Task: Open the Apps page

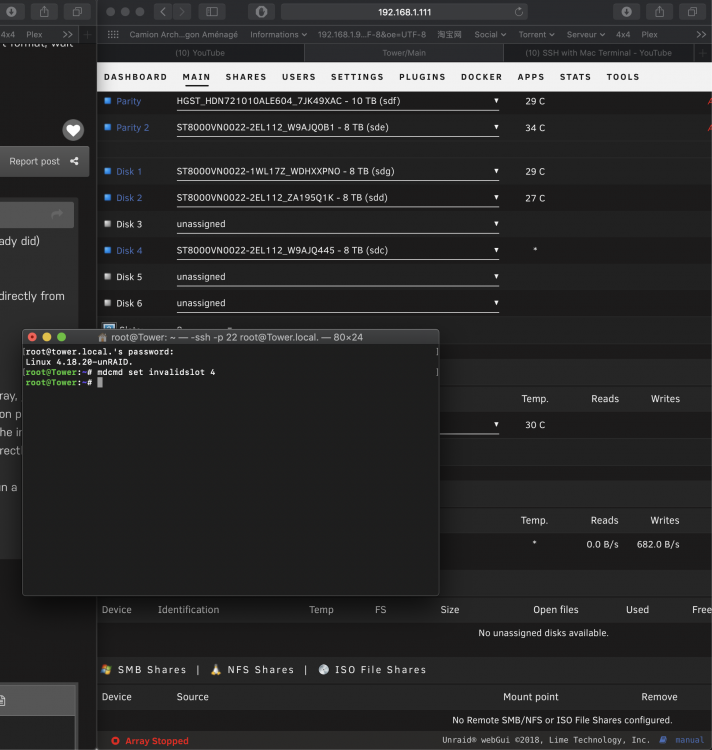Action: 531,77
